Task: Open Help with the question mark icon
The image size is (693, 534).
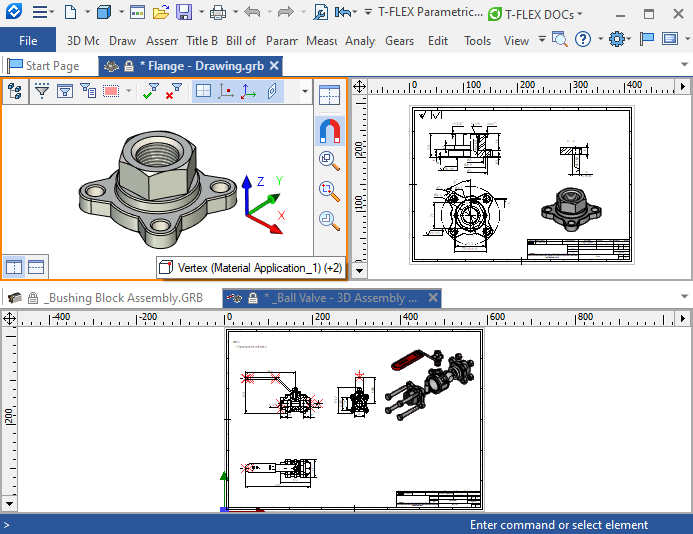Action: (x=583, y=39)
